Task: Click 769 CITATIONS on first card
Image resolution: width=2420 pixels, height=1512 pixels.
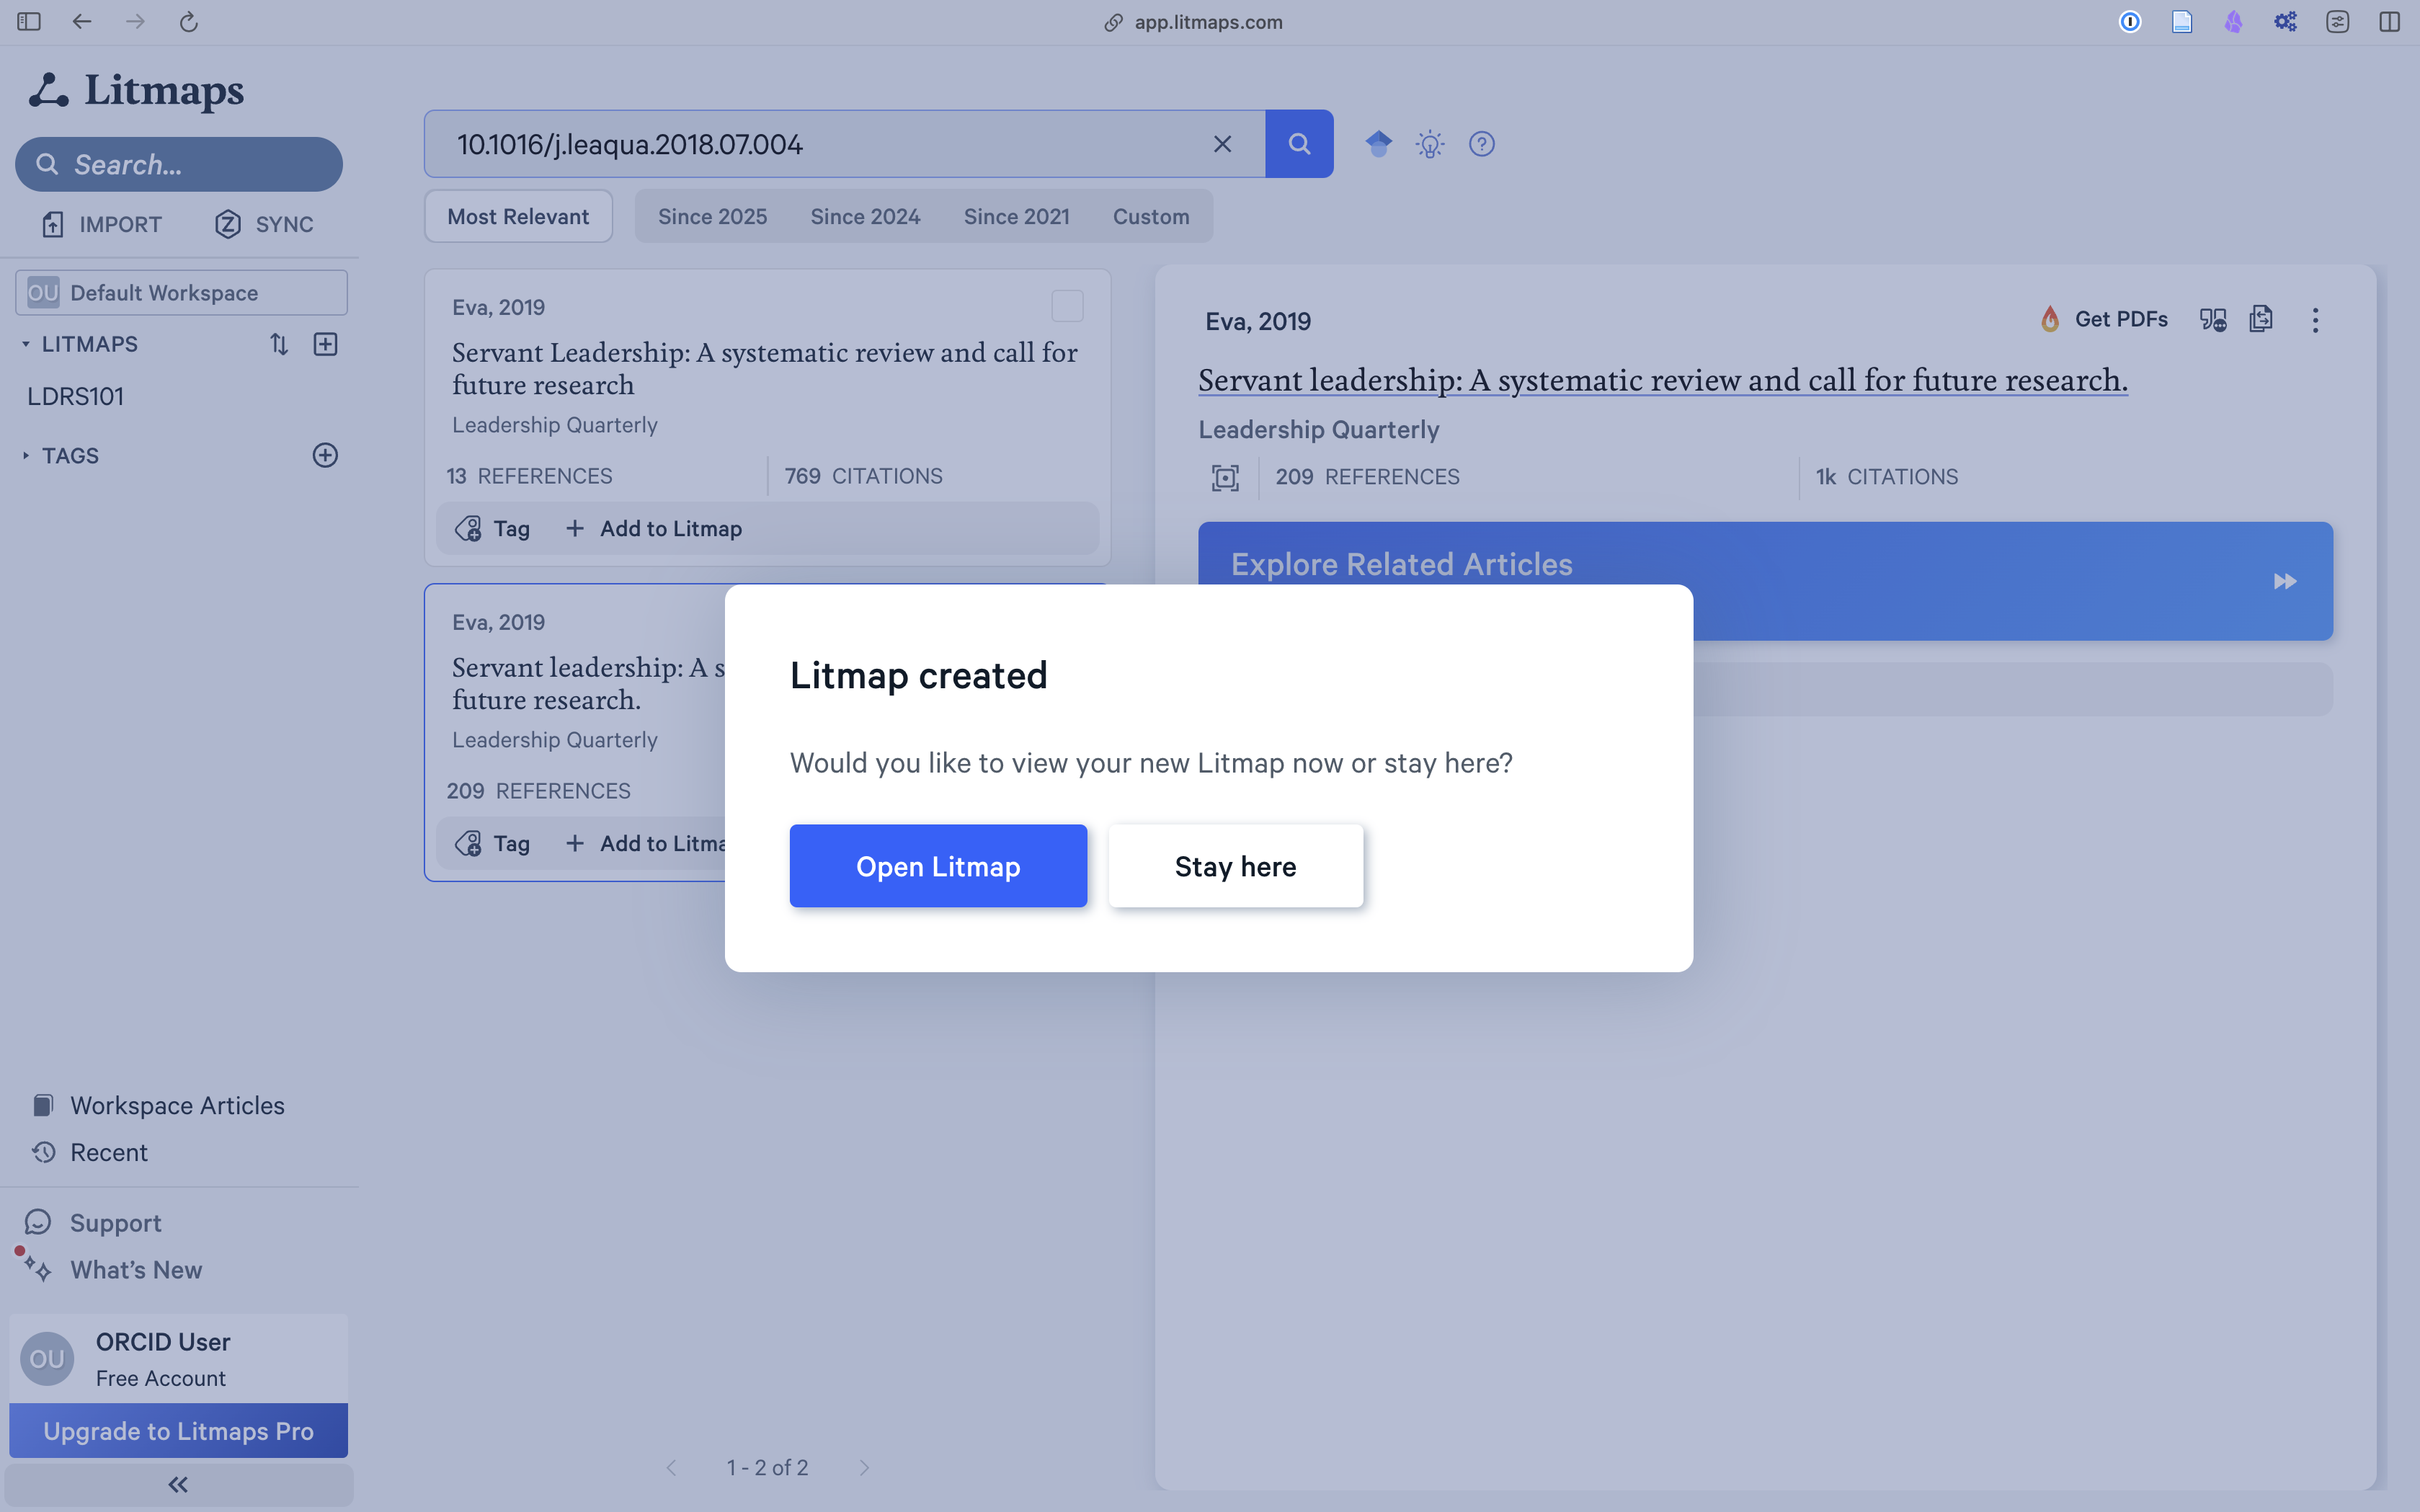Action: (863, 476)
